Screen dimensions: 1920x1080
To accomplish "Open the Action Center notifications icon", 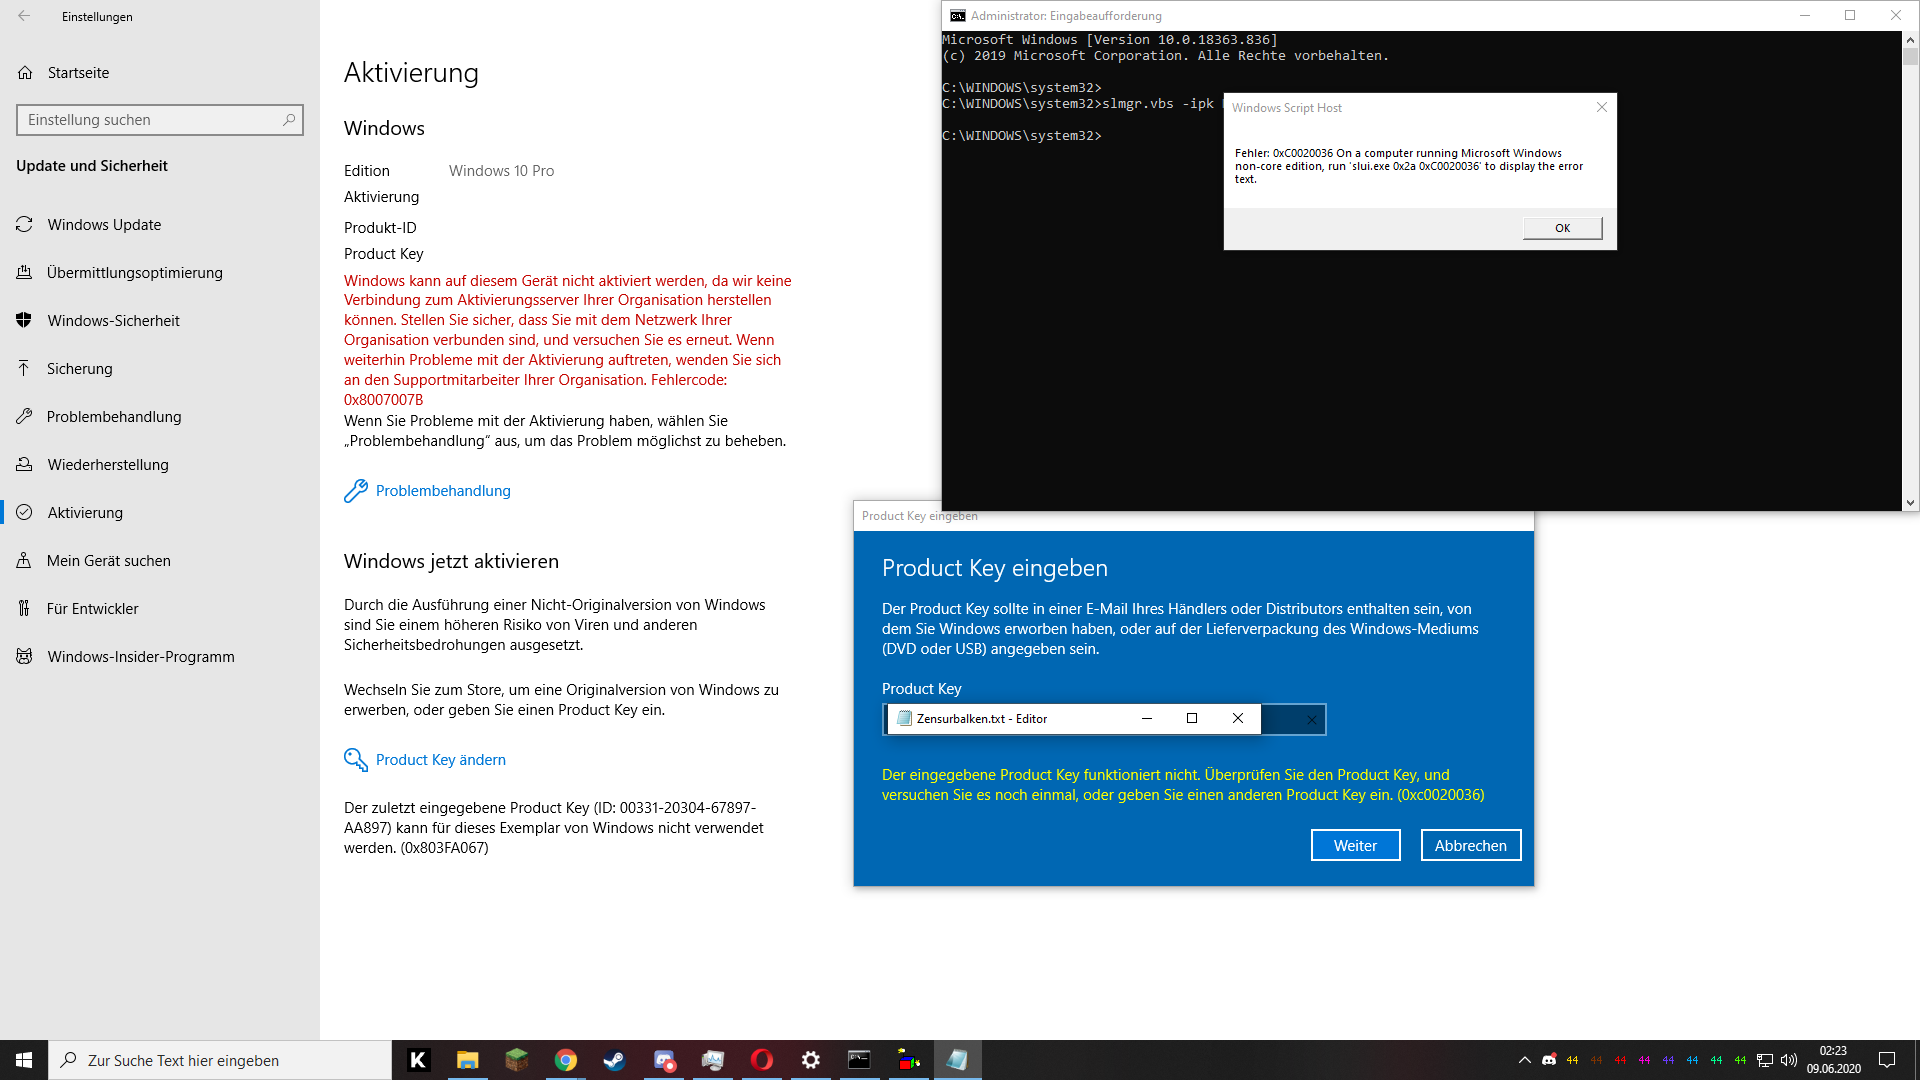I will pos(1887,1060).
